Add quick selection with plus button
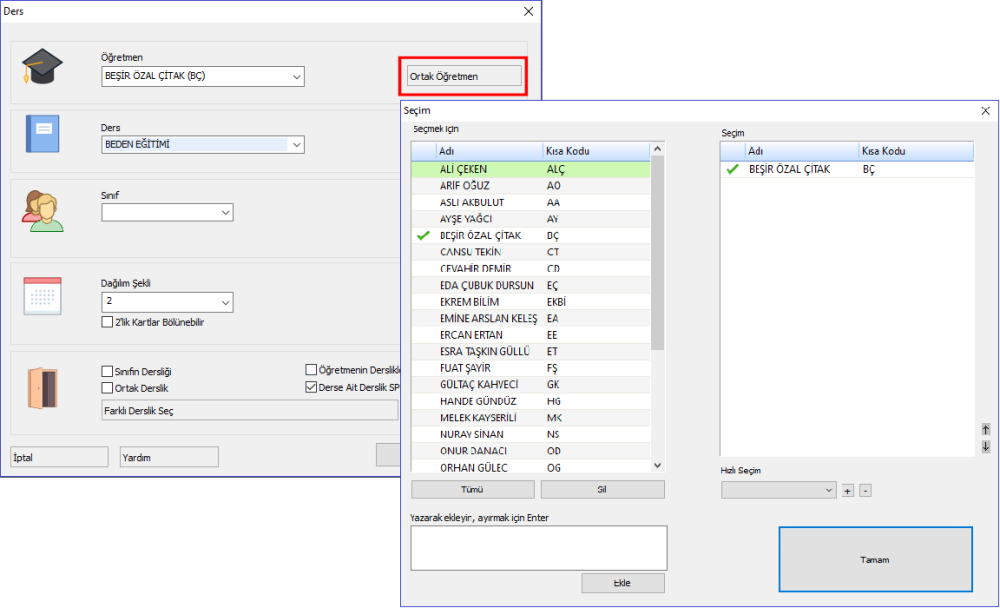This screenshot has width=1000, height=608. tap(848, 491)
